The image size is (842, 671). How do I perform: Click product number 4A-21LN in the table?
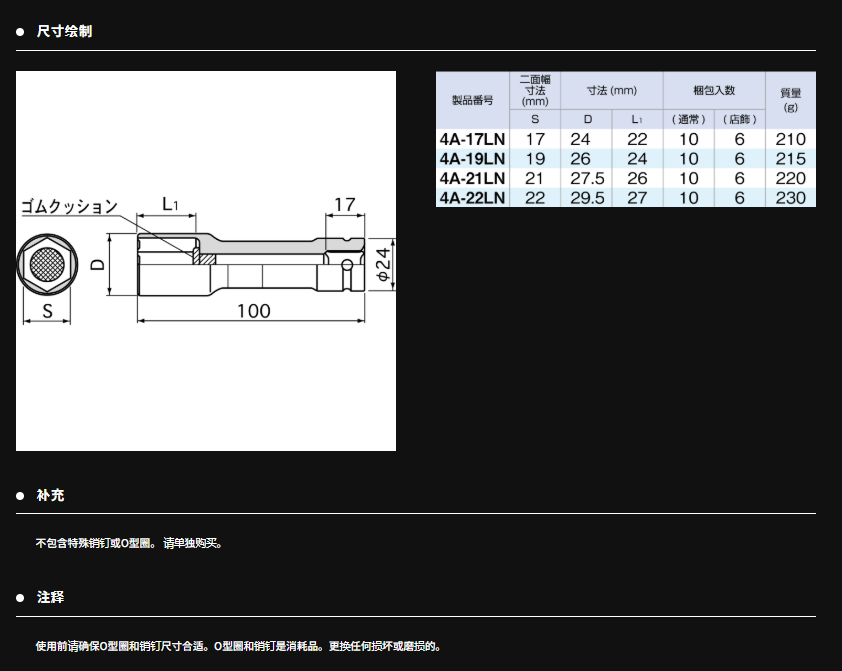(x=472, y=178)
